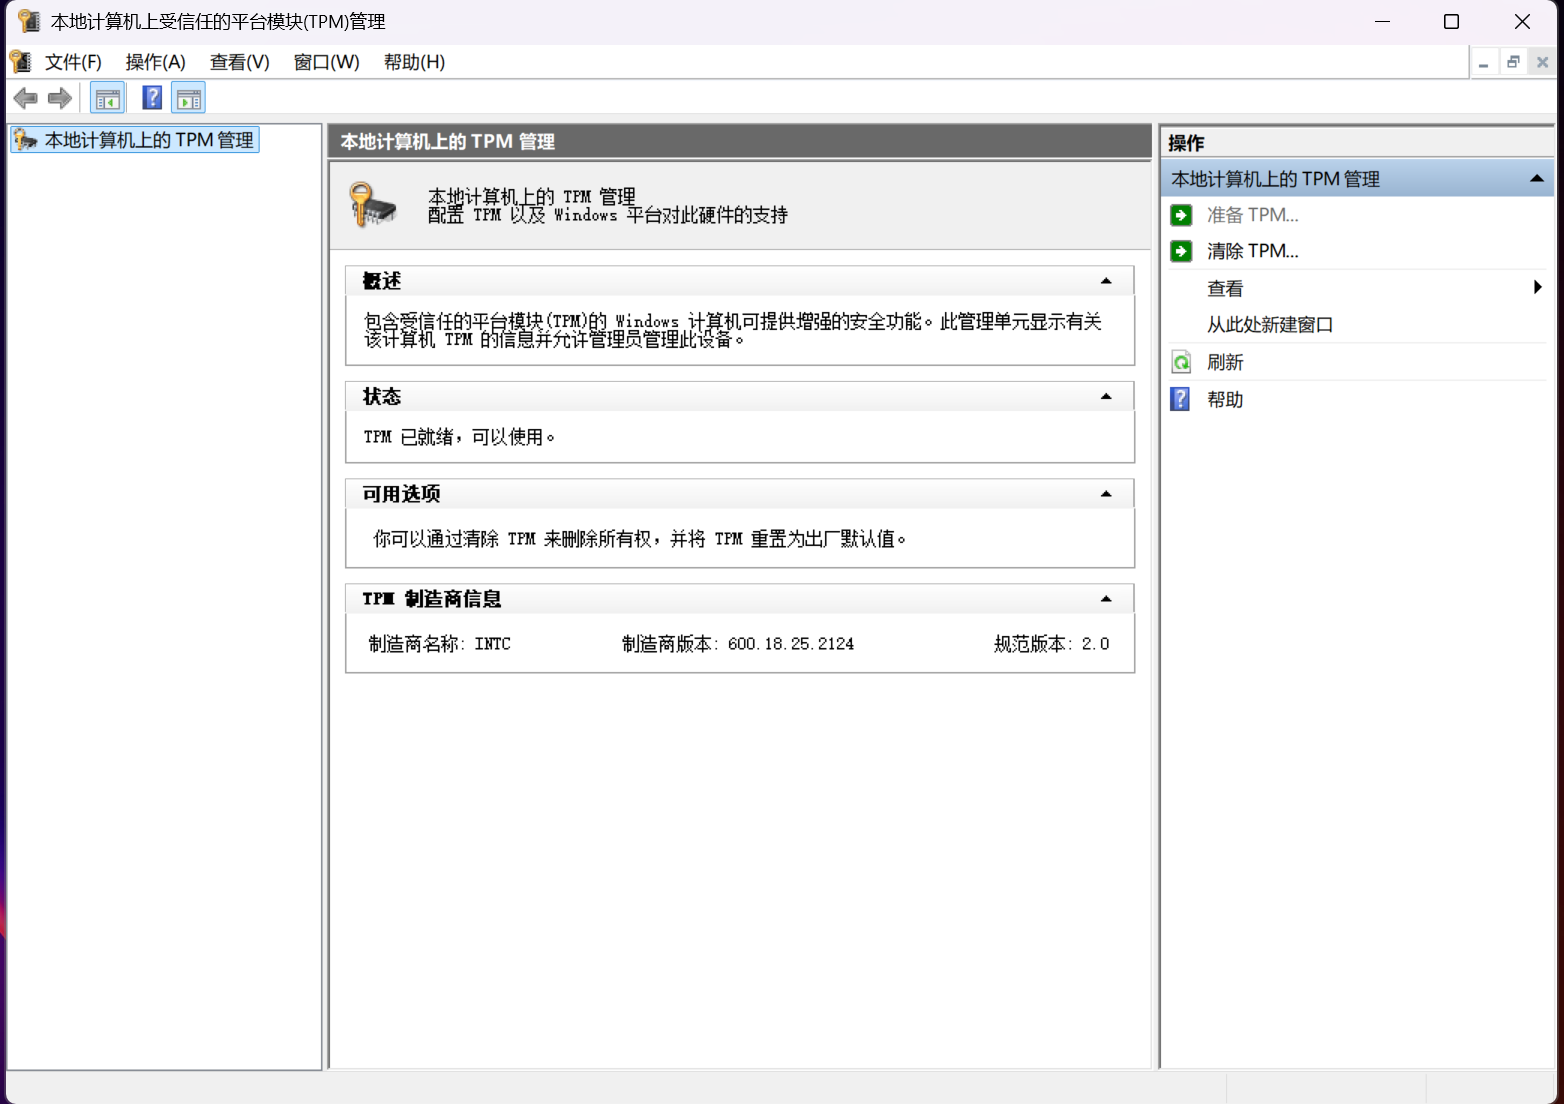This screenshot has height=1104, width=1564.
Task: Click the MMC icon beside the 文件 menu
Action: coord(20,62)
